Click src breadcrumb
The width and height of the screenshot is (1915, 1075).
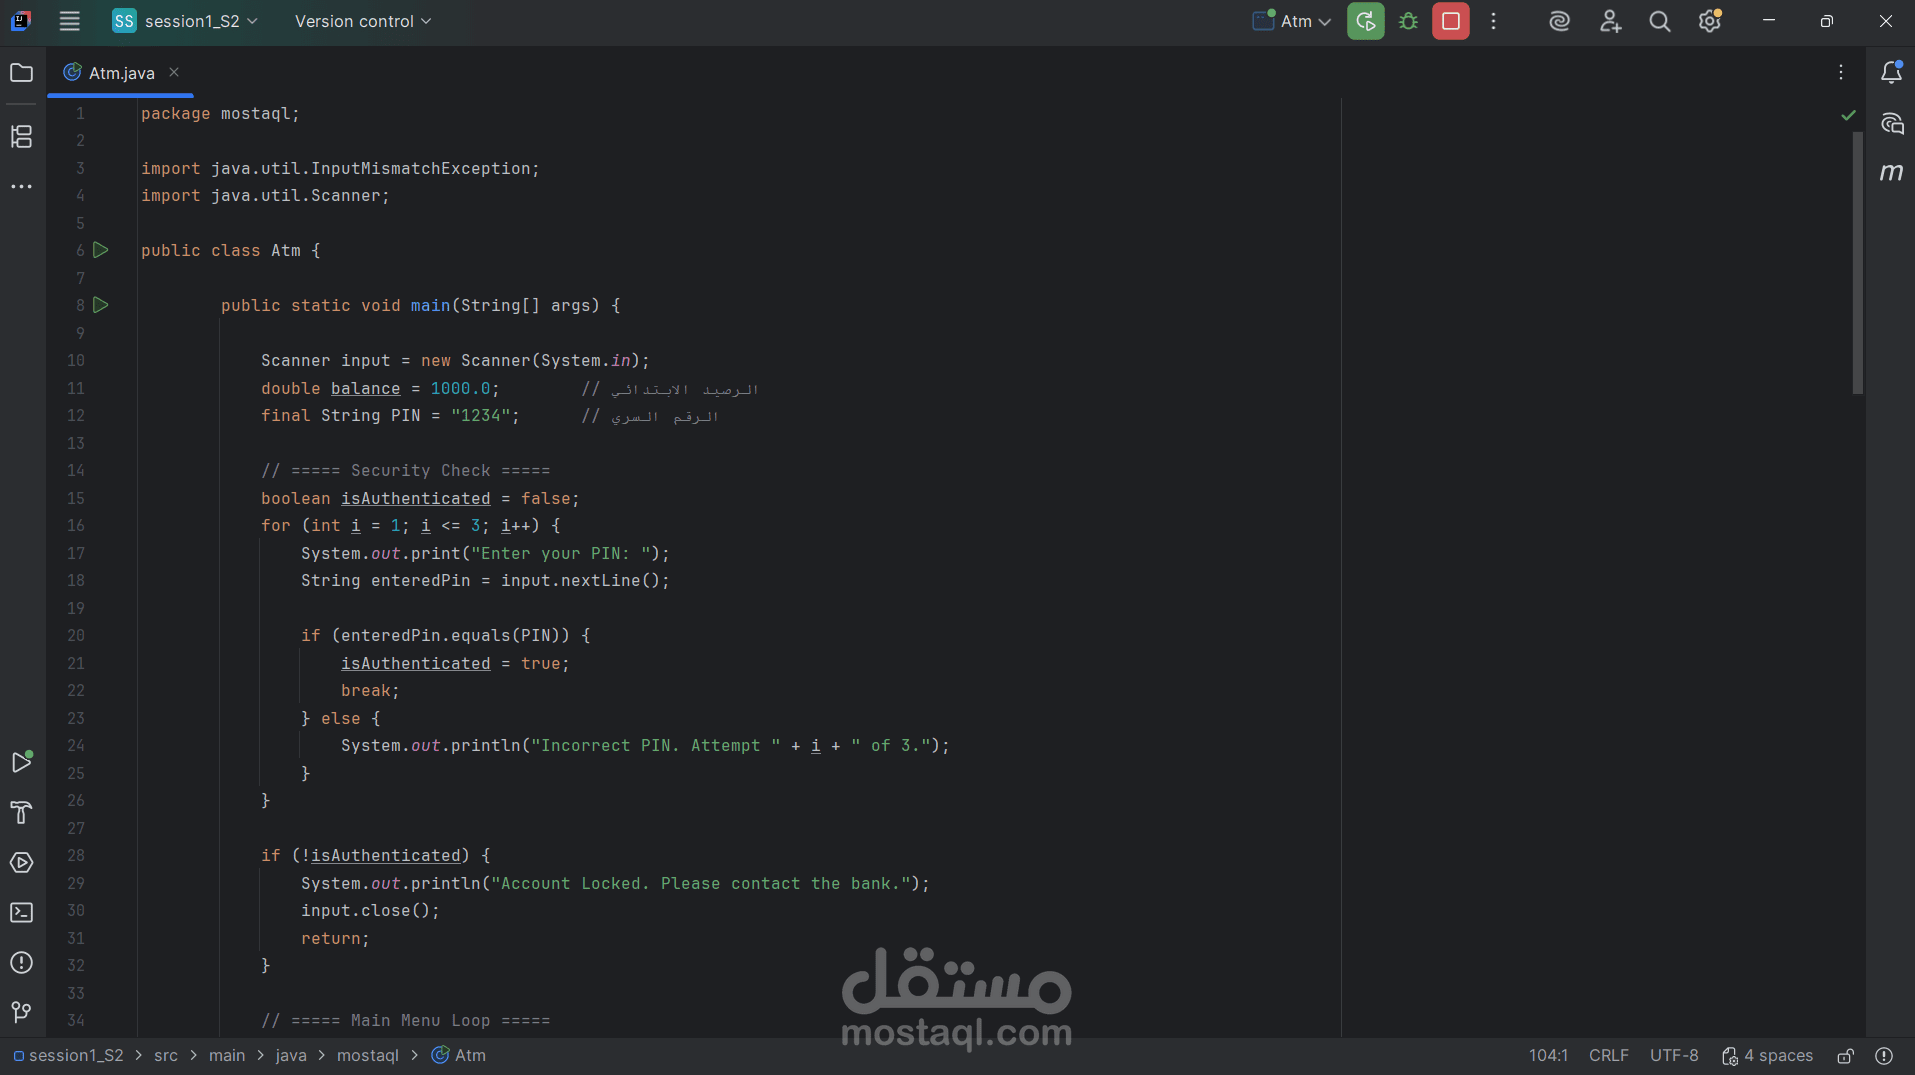(x=166, y=1056)
